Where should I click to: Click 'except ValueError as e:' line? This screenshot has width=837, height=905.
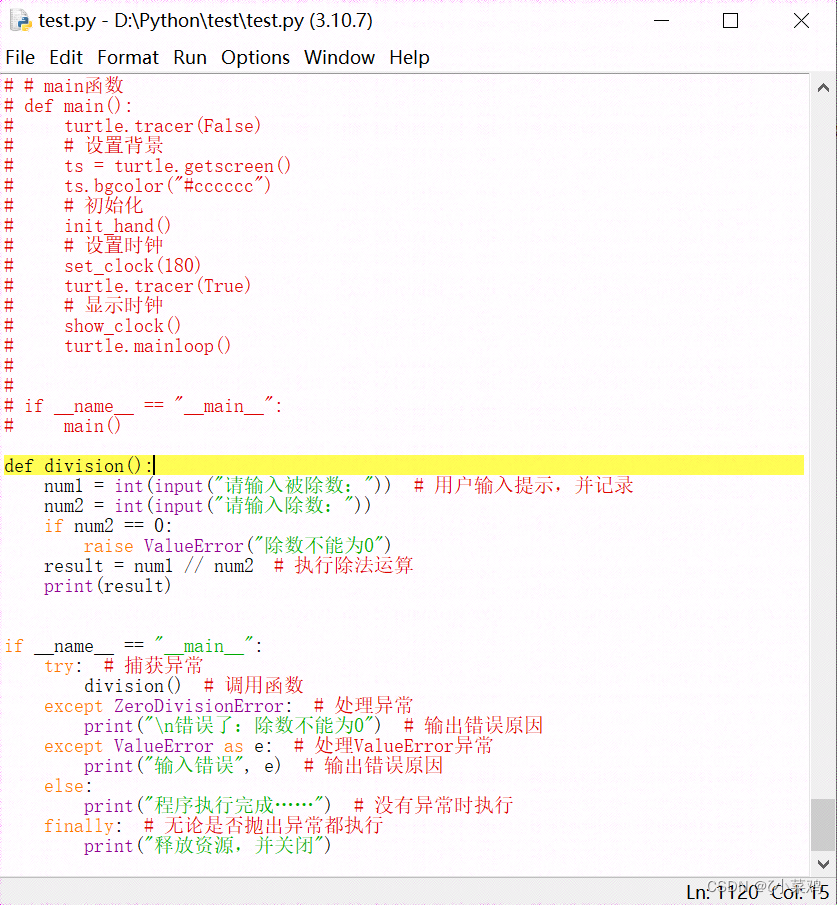click(x=268, y=746)
